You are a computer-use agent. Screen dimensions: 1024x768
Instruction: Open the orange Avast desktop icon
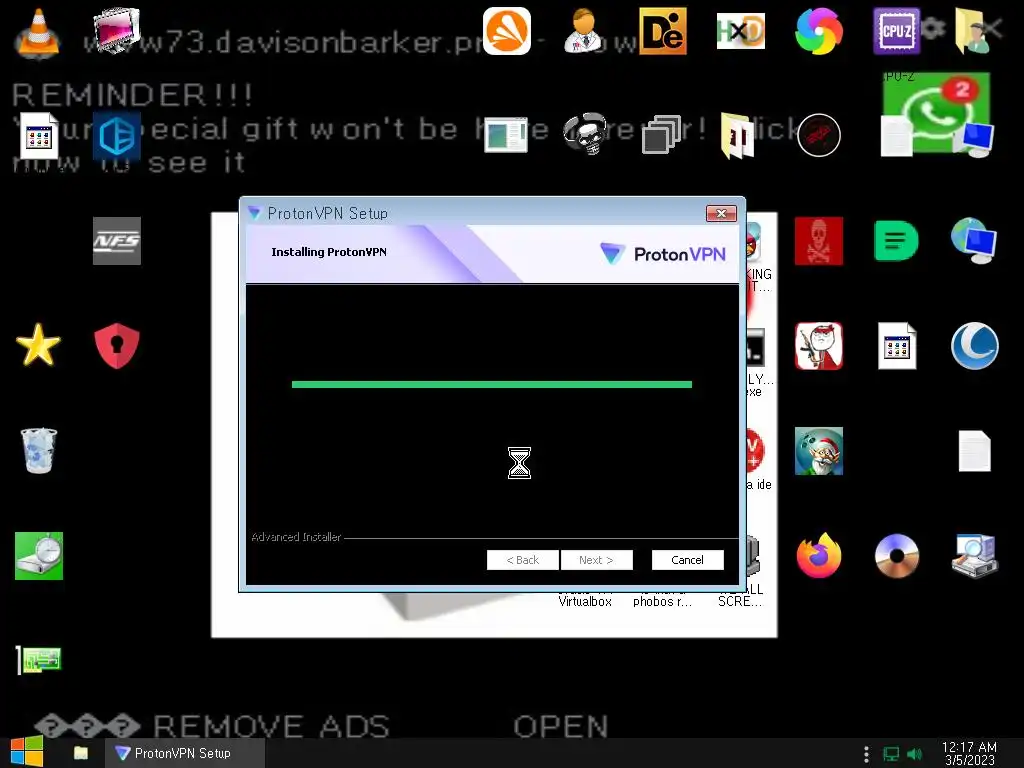pos(507,31)
